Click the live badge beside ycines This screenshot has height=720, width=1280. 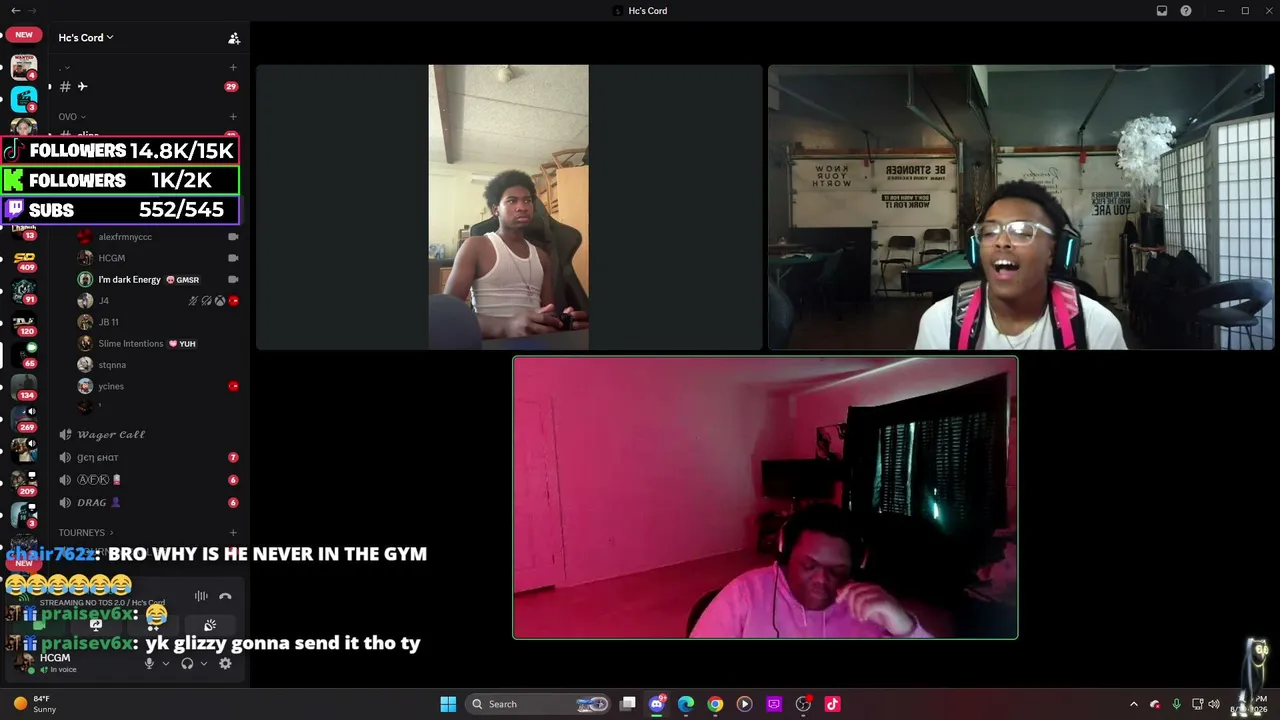[233, 386]
